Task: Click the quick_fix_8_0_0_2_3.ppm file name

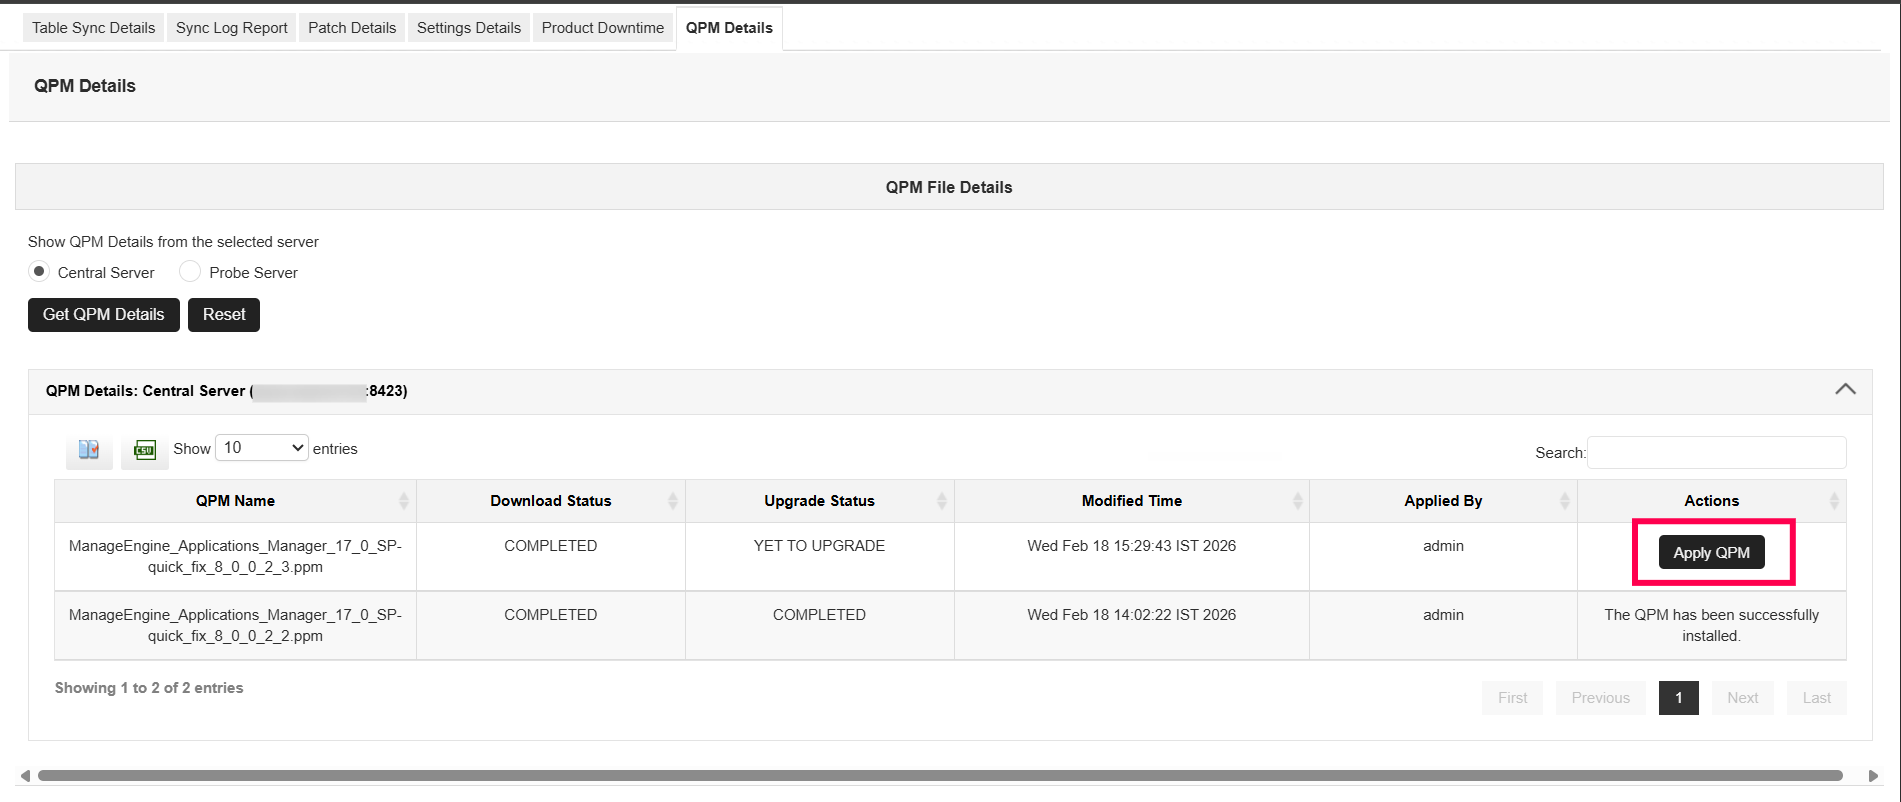Action: click(x=235, y=556)
